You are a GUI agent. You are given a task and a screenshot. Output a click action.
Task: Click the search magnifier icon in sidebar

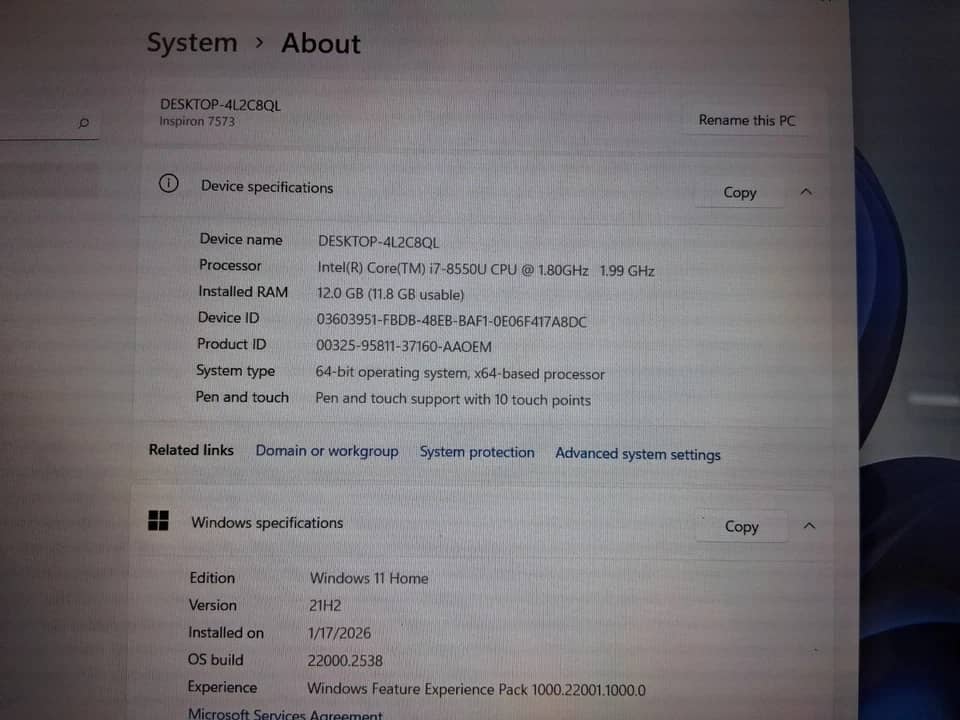coord(84,123)
